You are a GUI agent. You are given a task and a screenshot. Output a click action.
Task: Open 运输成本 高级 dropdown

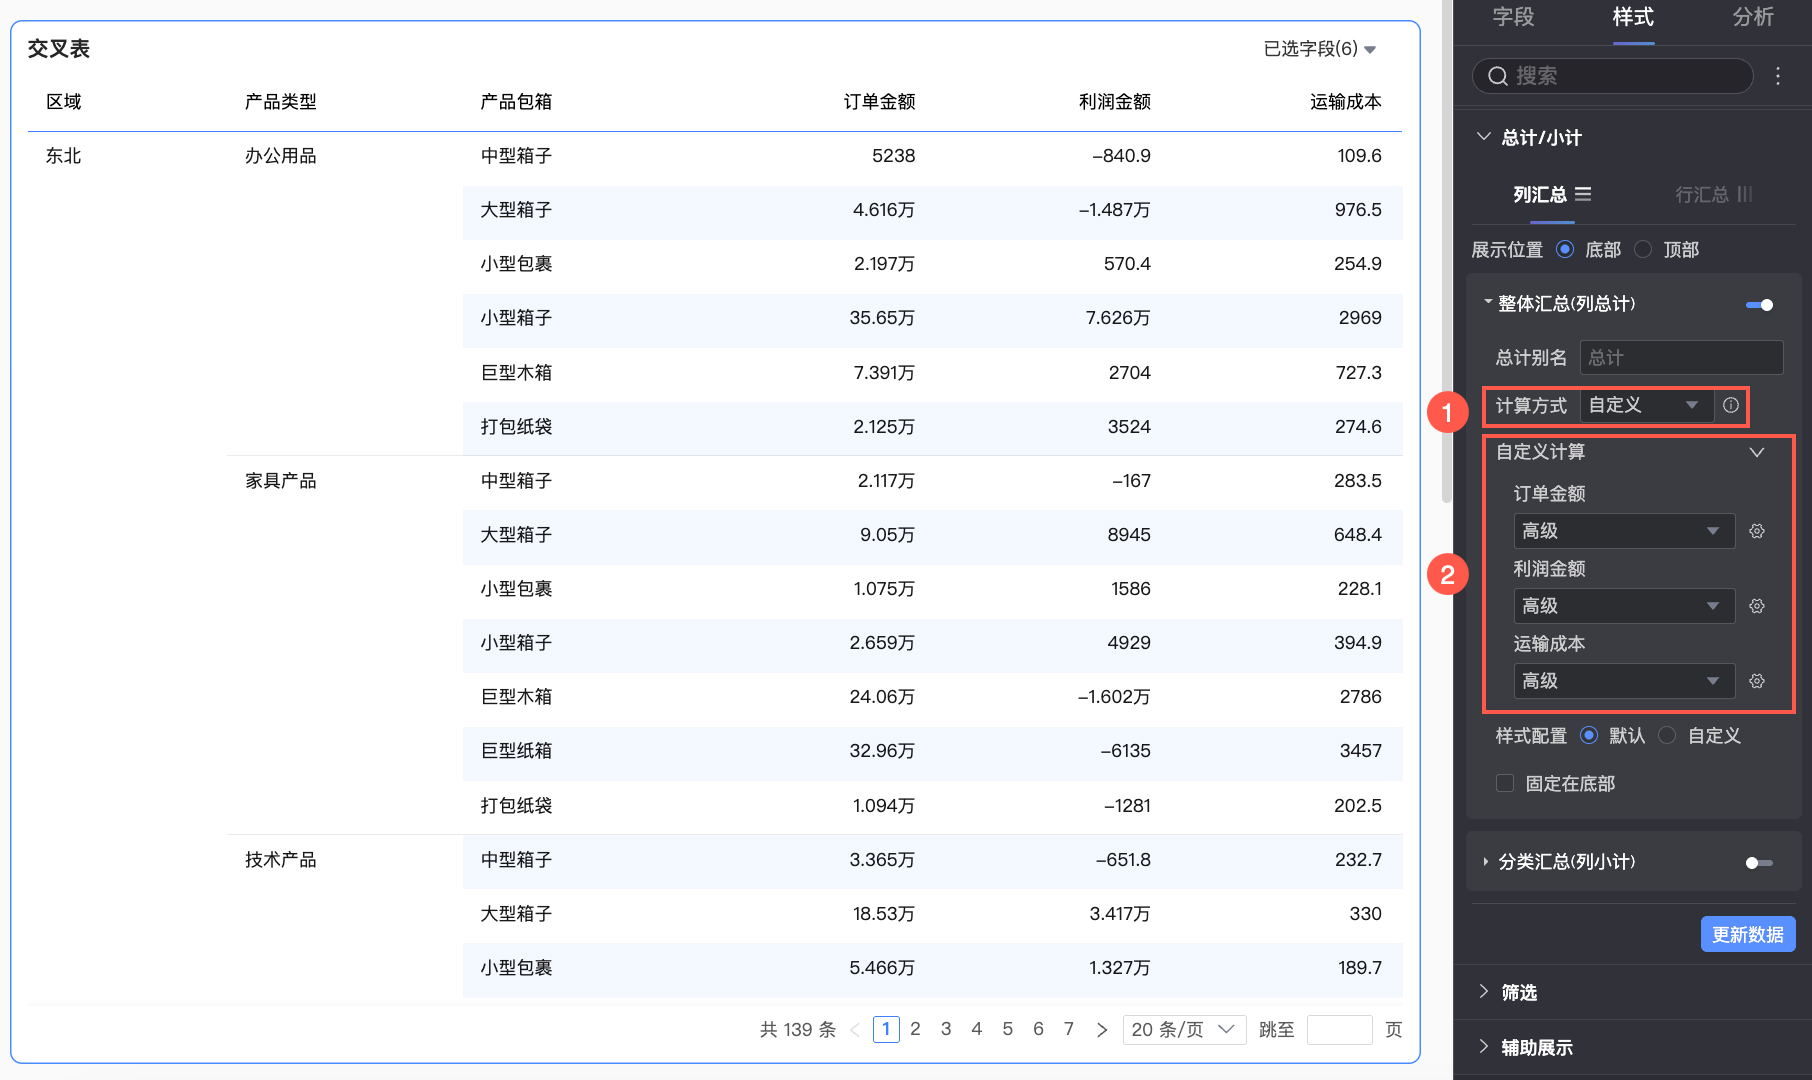[x=1624, y=681]
